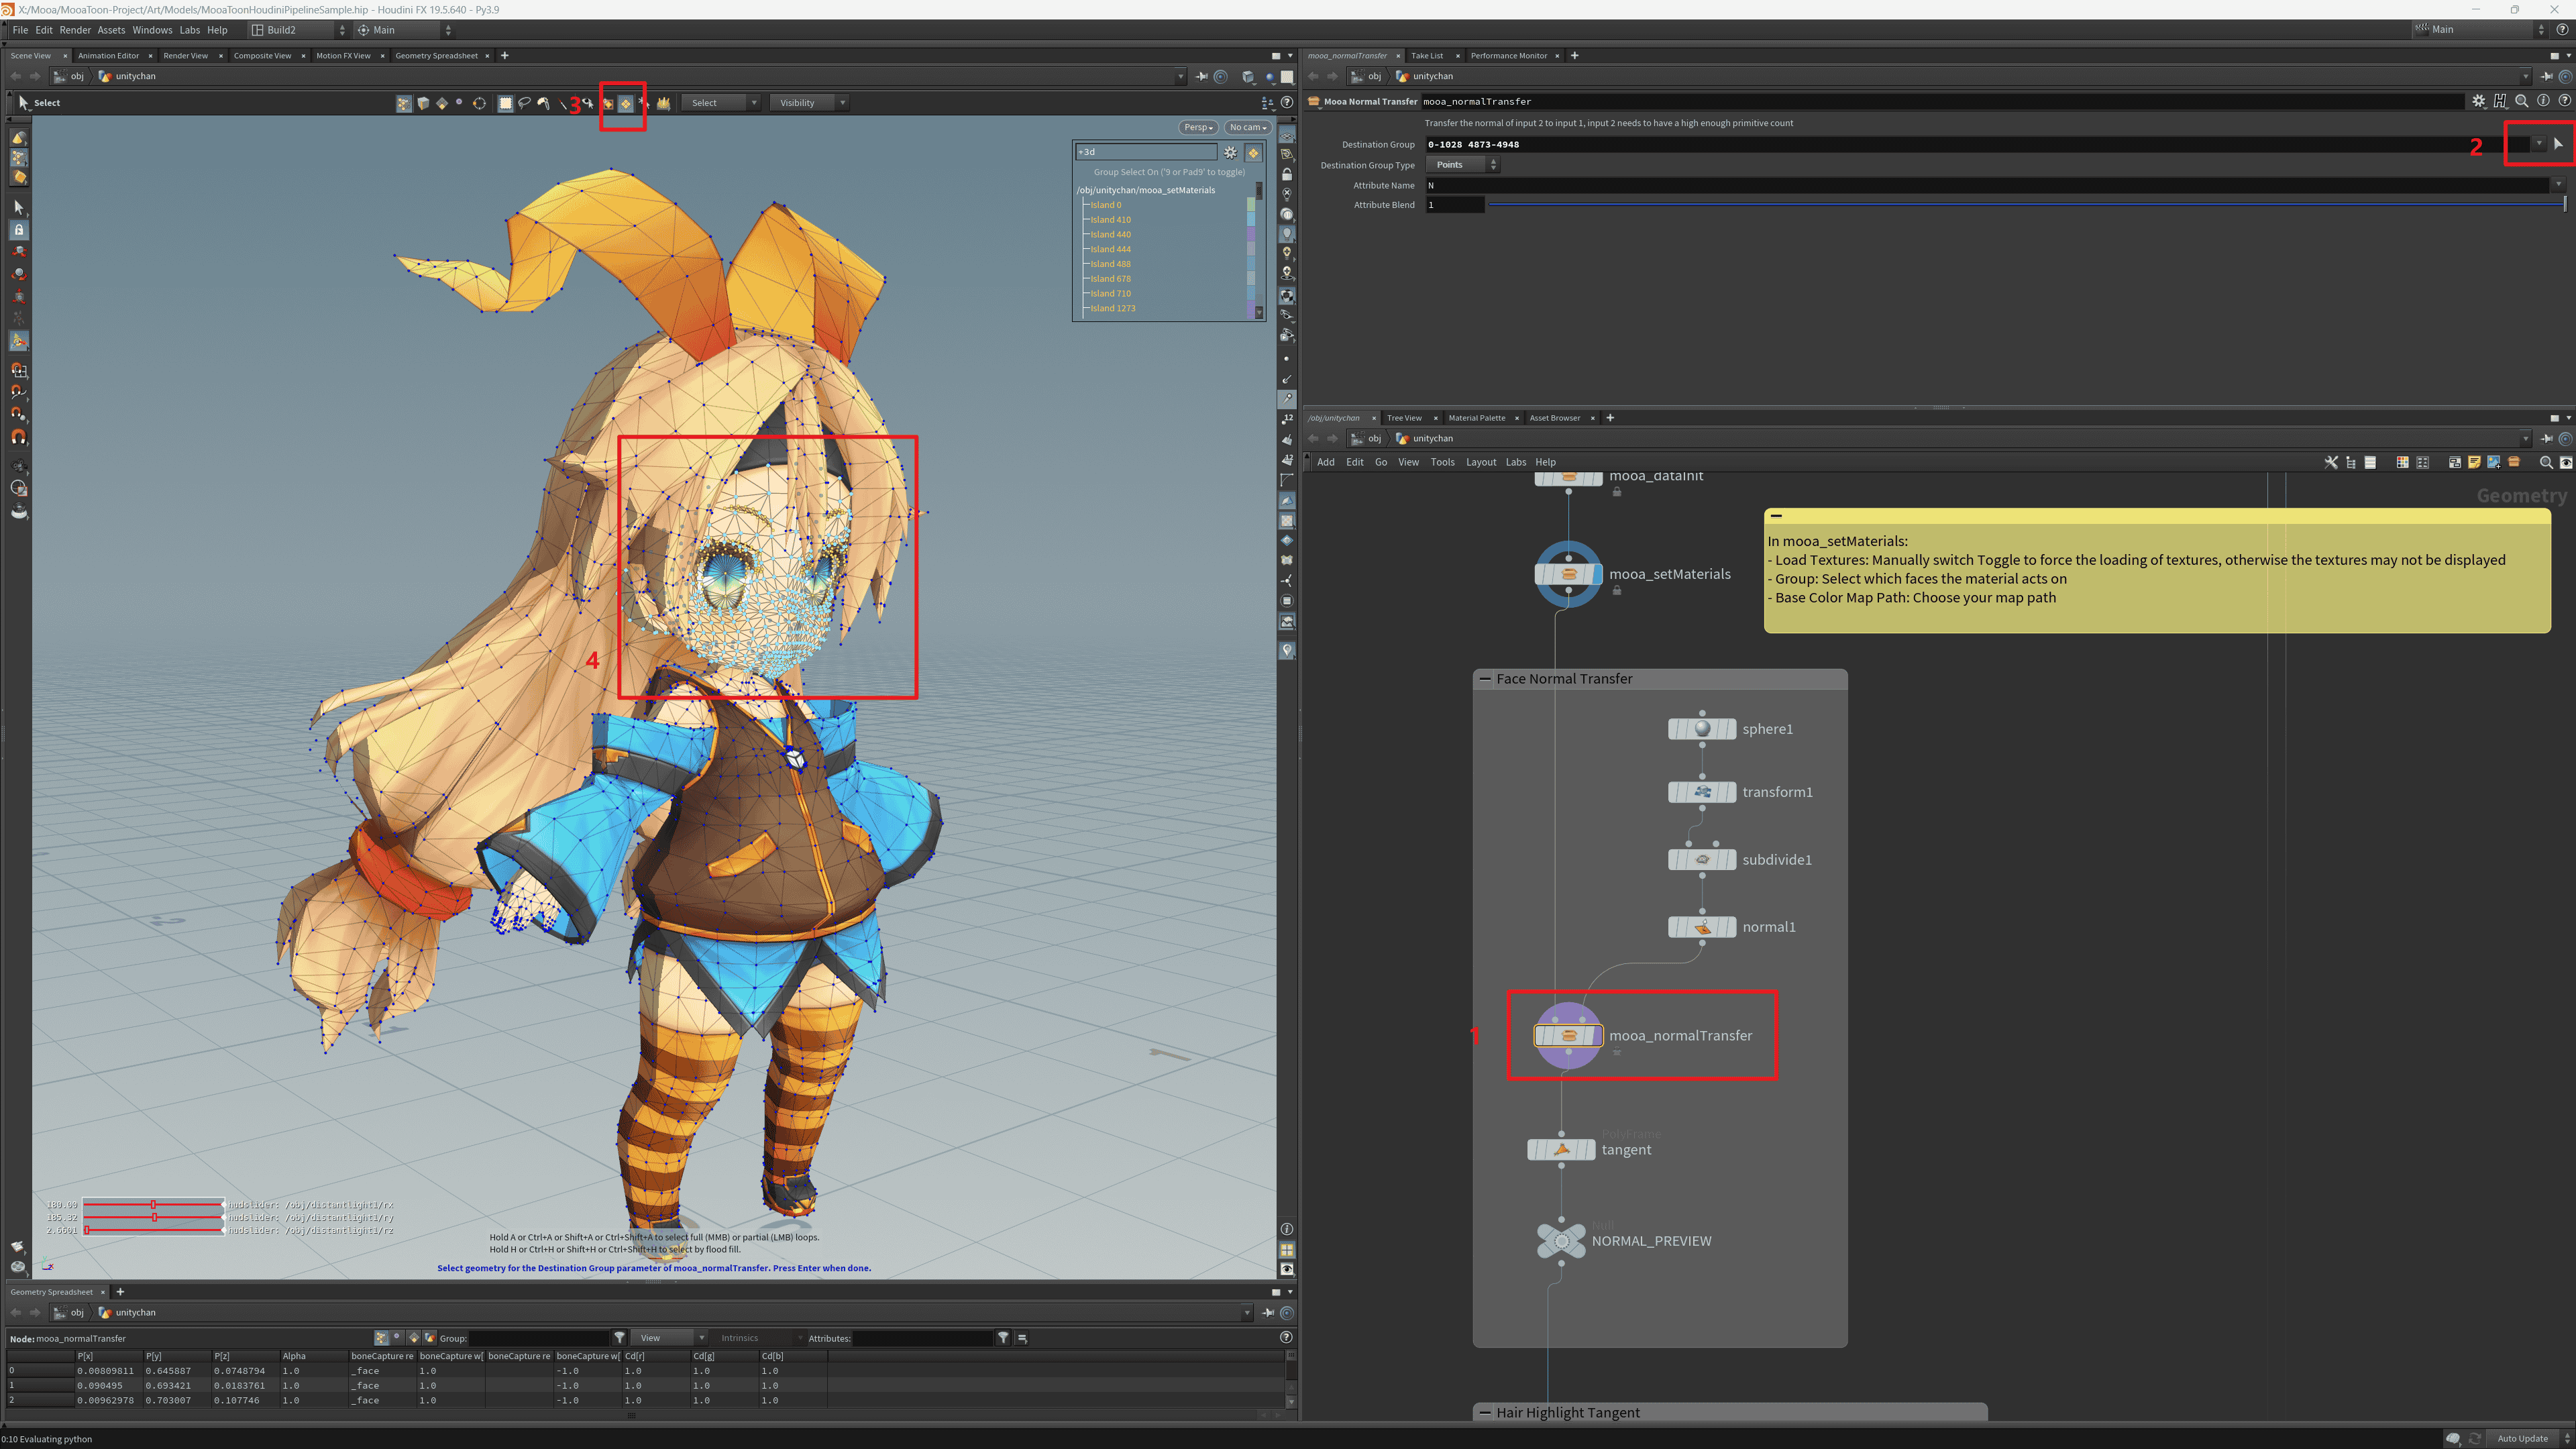Select the tangent PolyFrame node
The height and width of the screenshot is (1449, 2576).
pyautogui.click(x=1561, y=1150)
